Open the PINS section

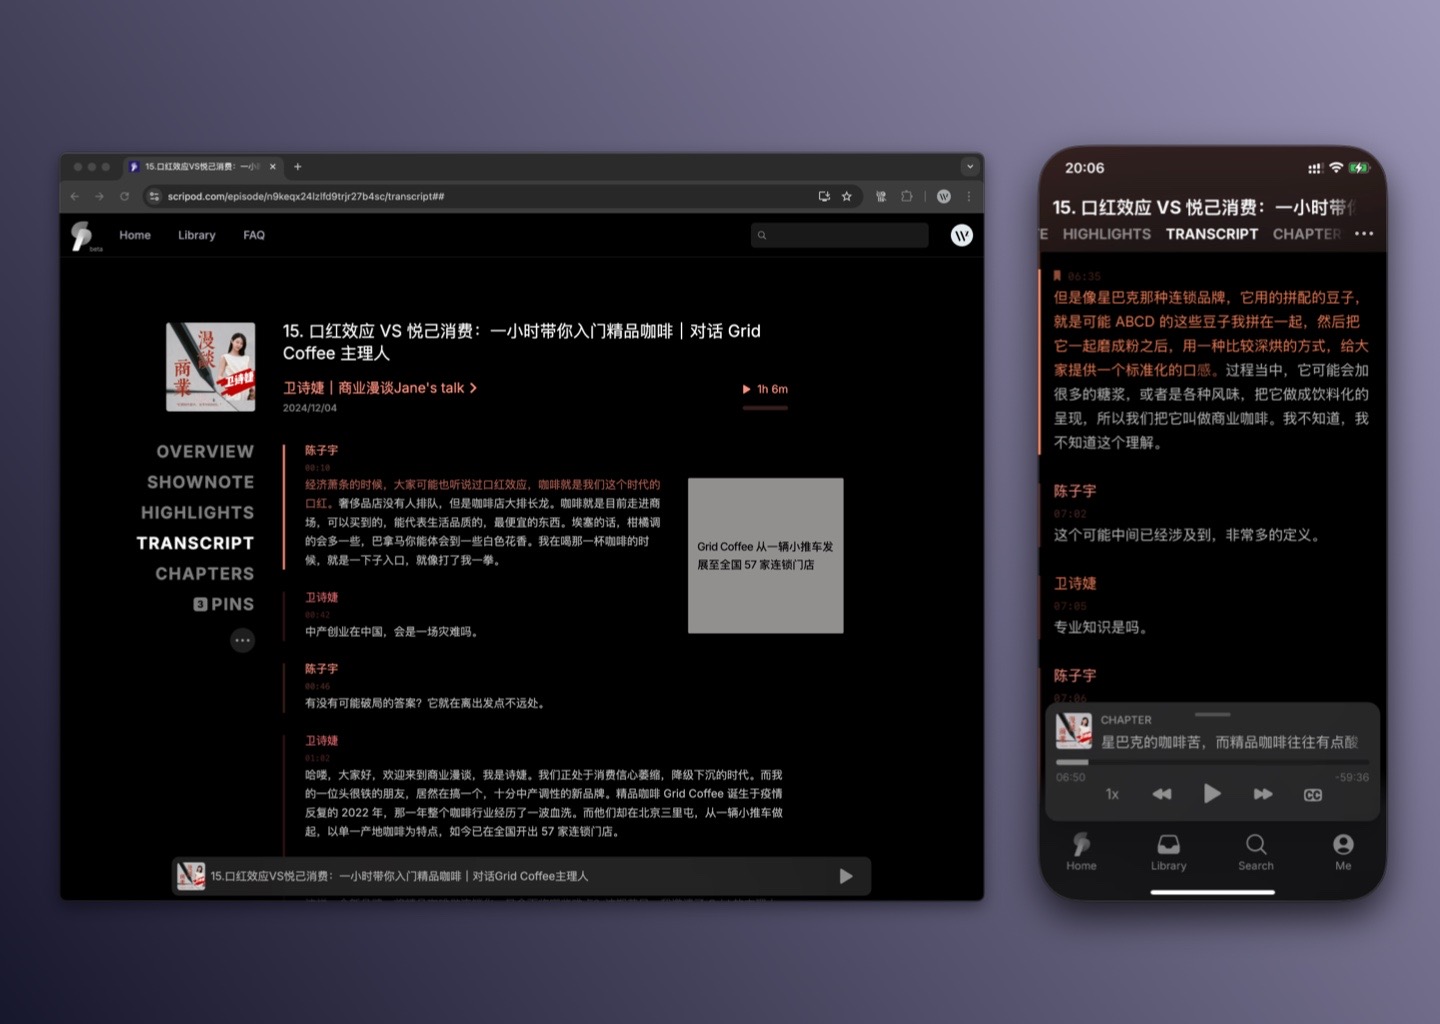coord(224,604)
